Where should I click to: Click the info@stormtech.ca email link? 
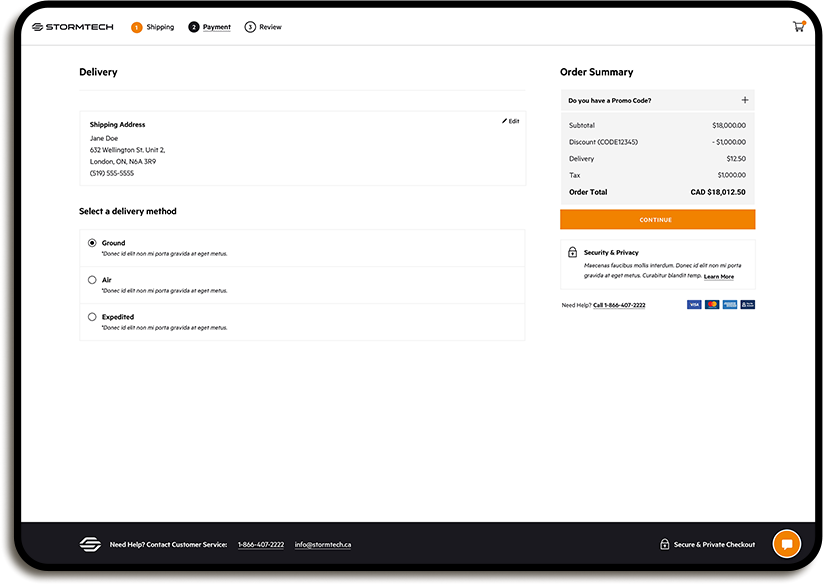point(322,544)
